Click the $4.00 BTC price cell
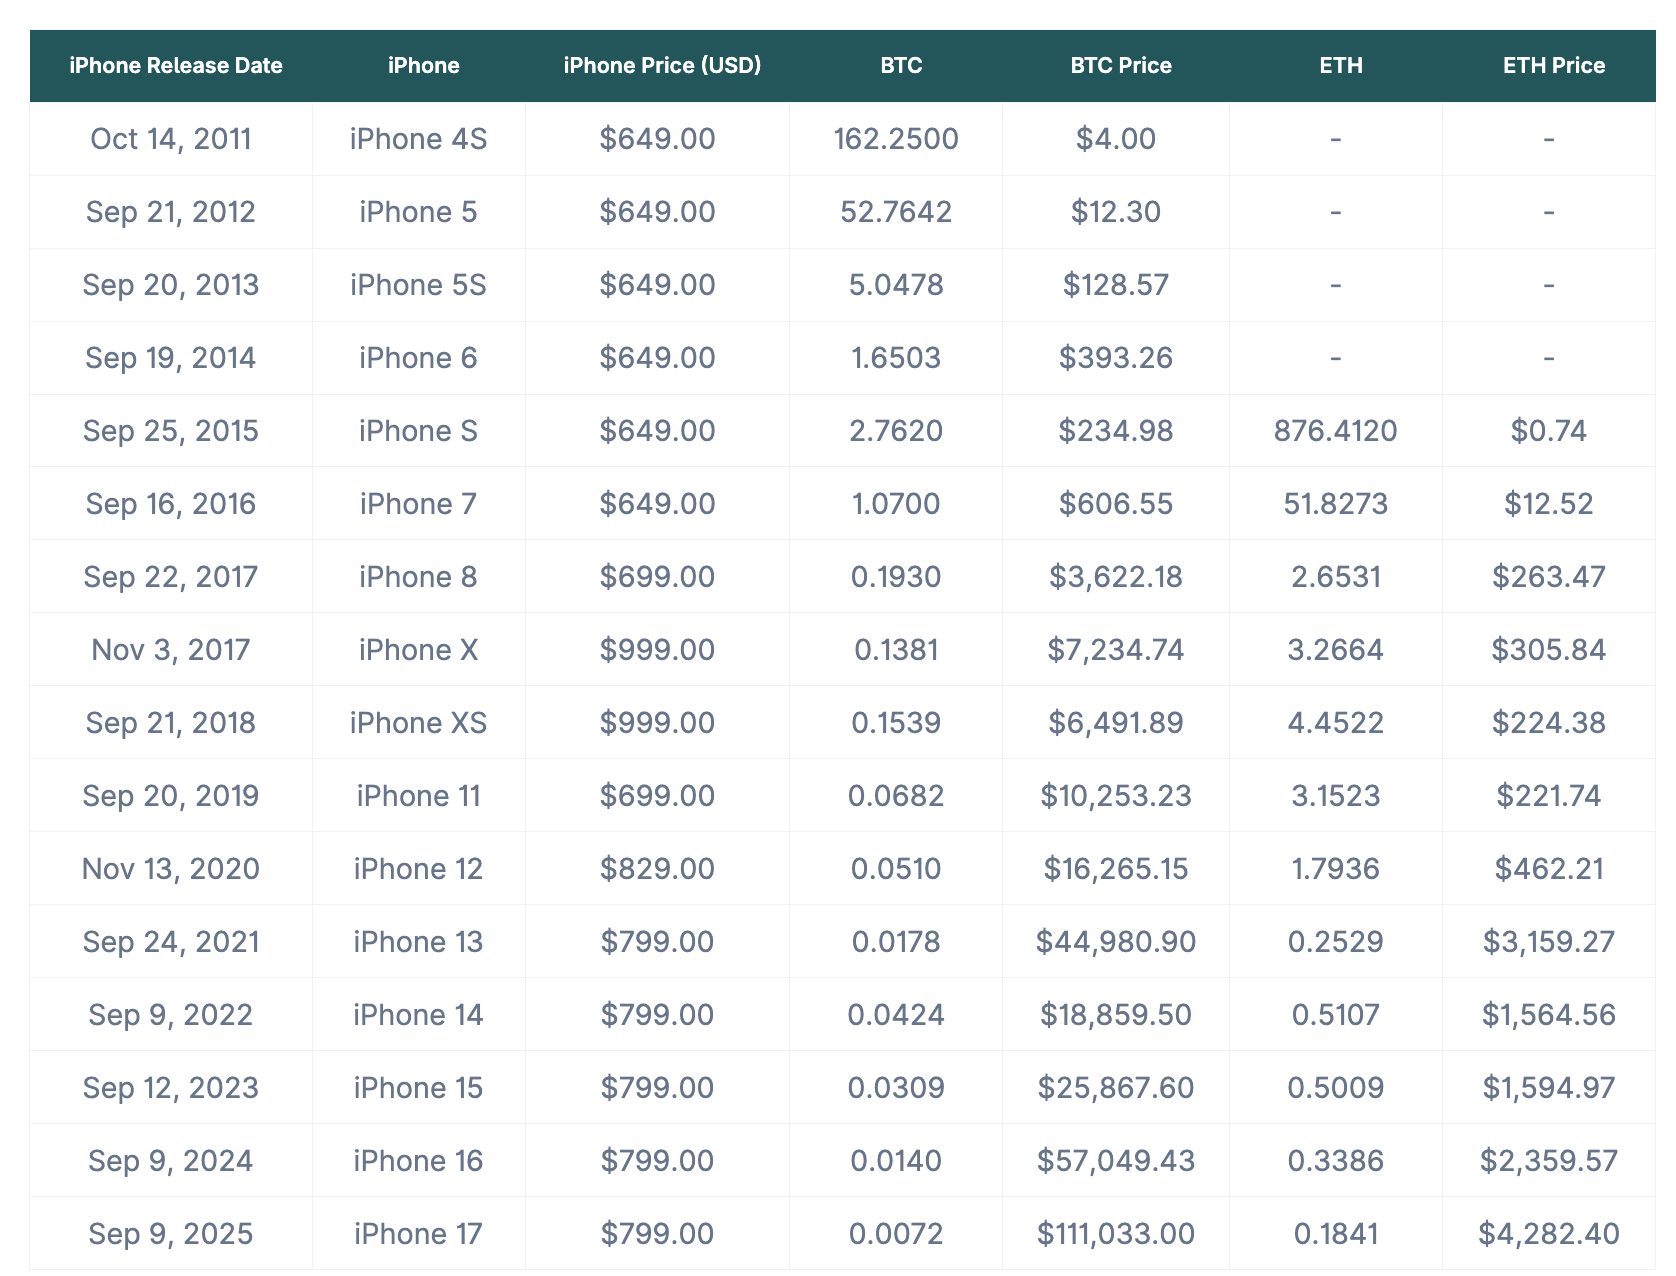 click(1116, 139)
